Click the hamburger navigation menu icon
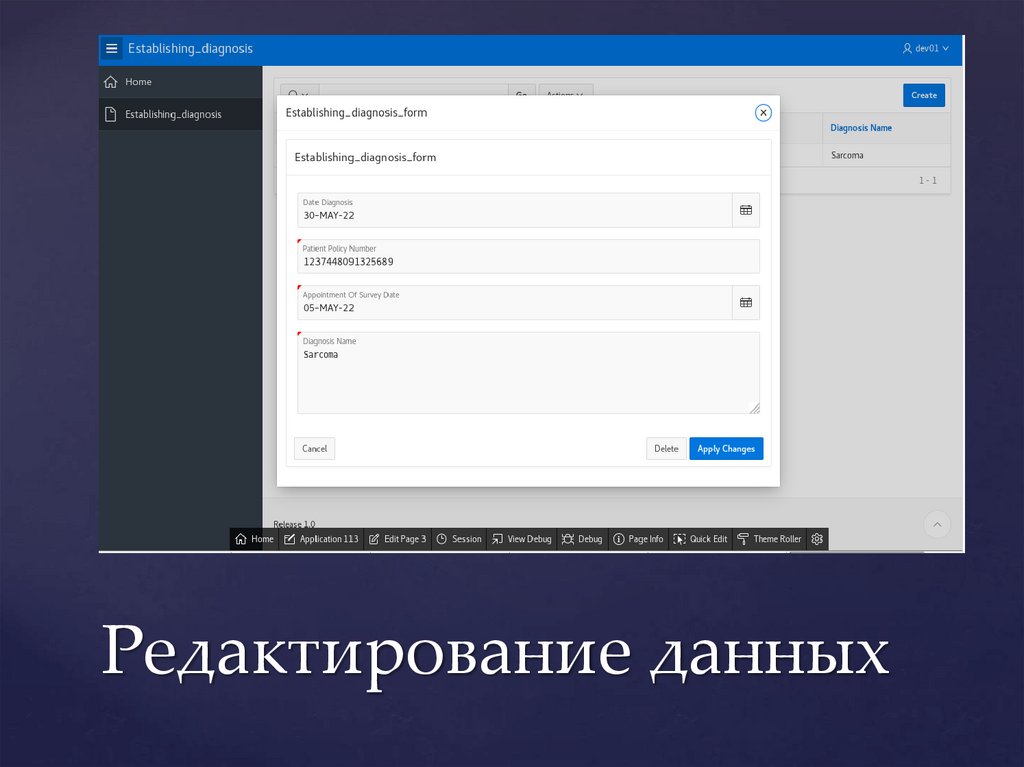 tap(111, 48)
